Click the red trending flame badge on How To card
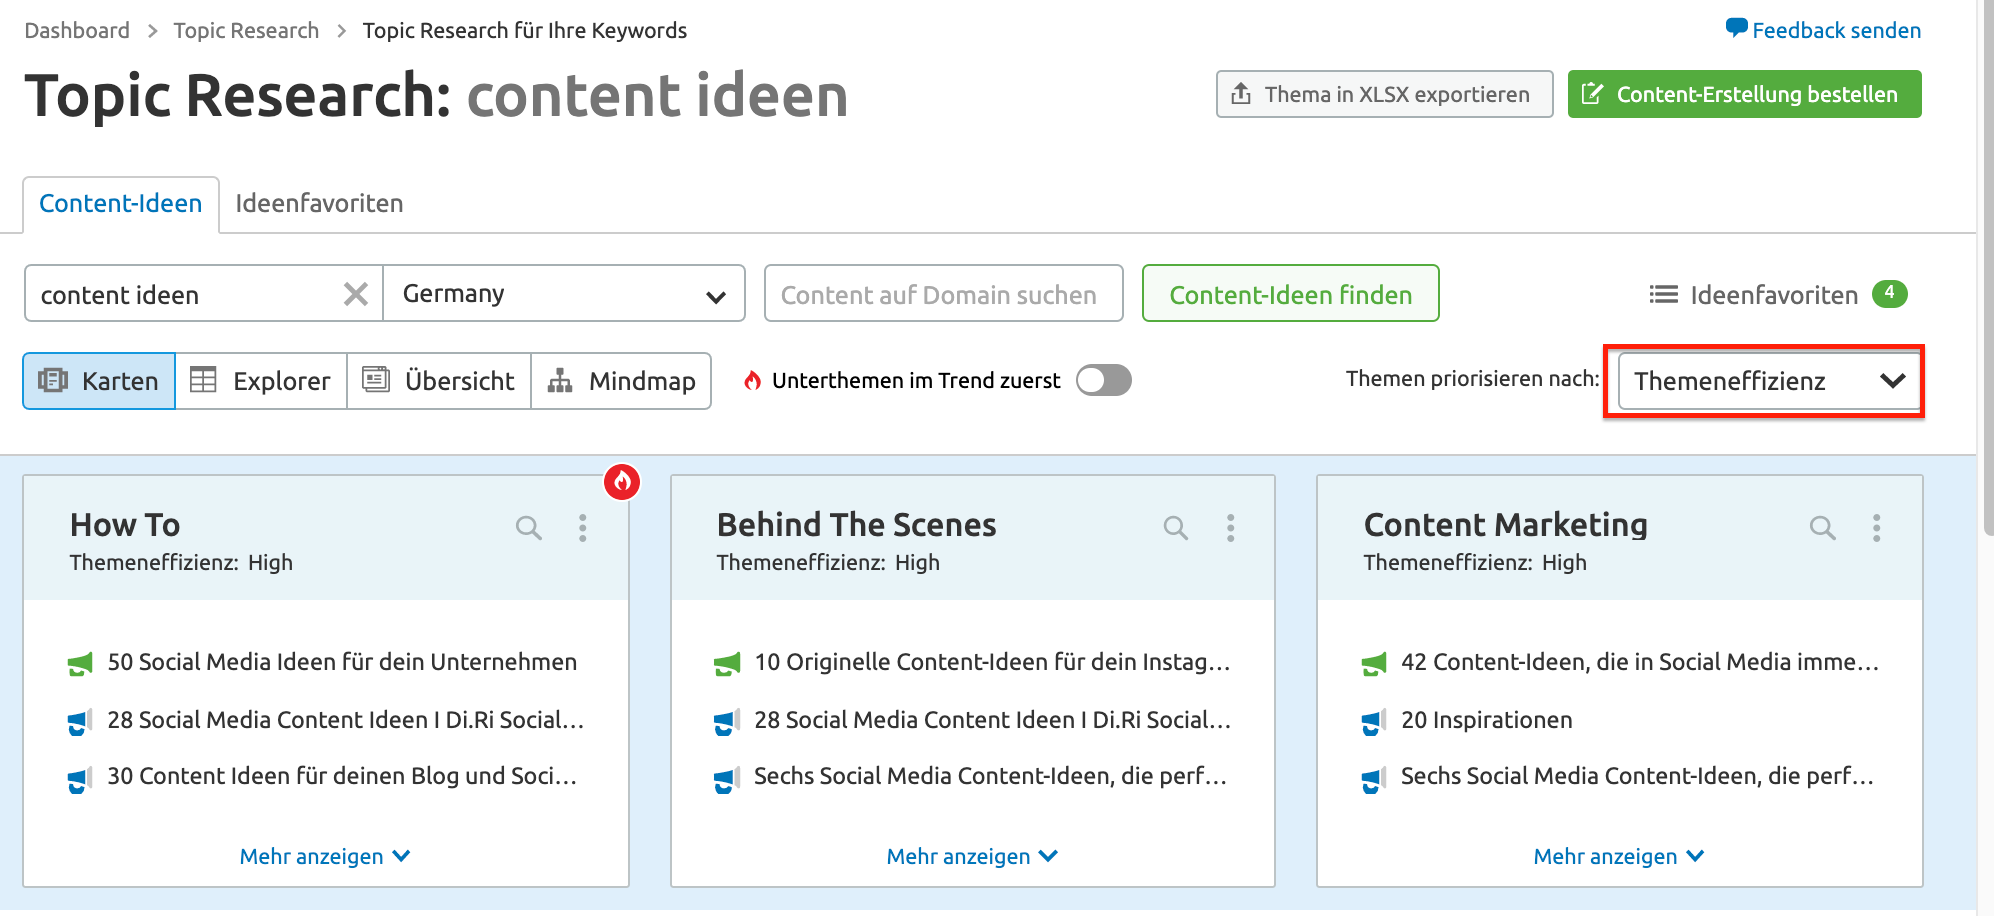This screenshot has height=916, width=1994. tap(622, 482)
